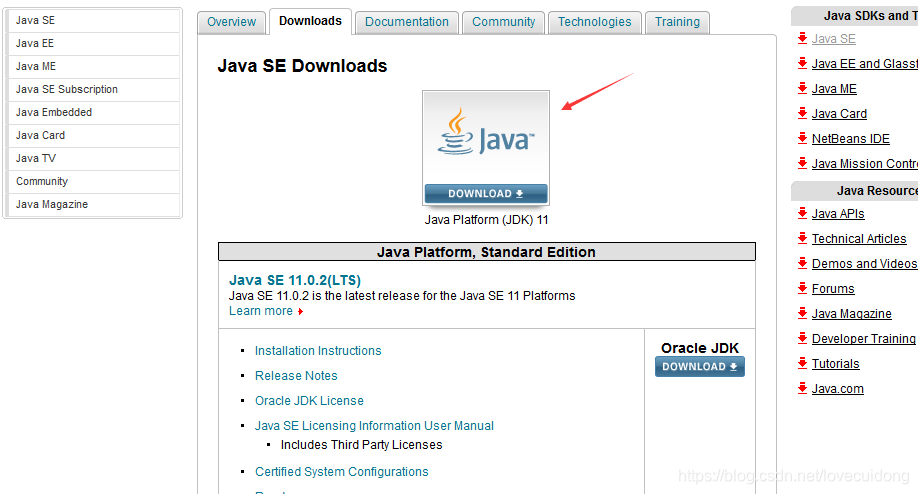Open Tutorials link
The image size is (918, 494).
835,363
